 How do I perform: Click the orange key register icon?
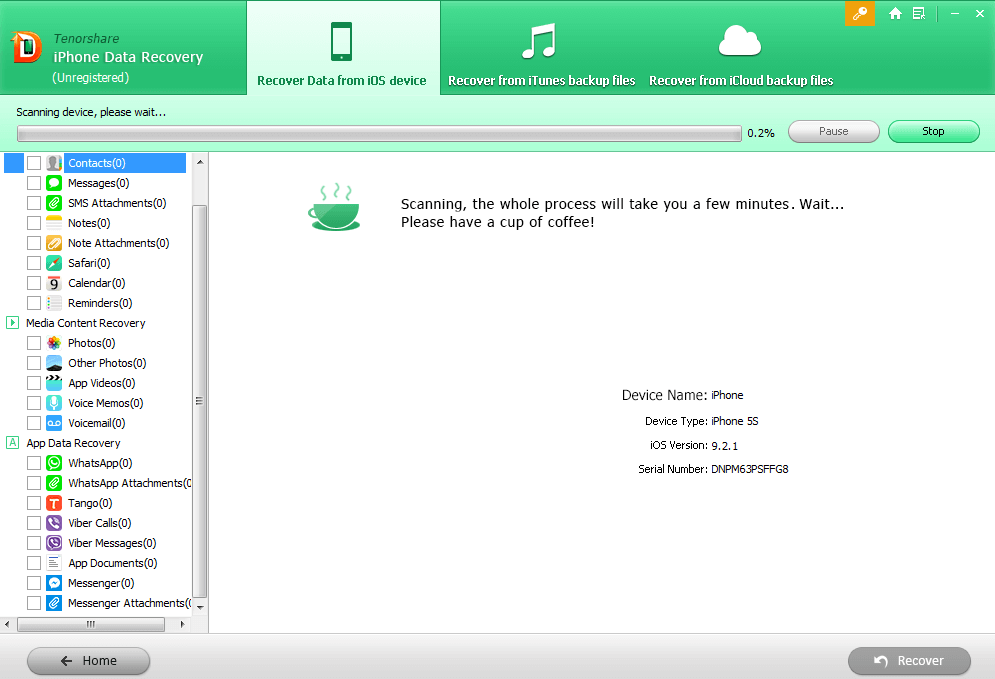[859, 13]
